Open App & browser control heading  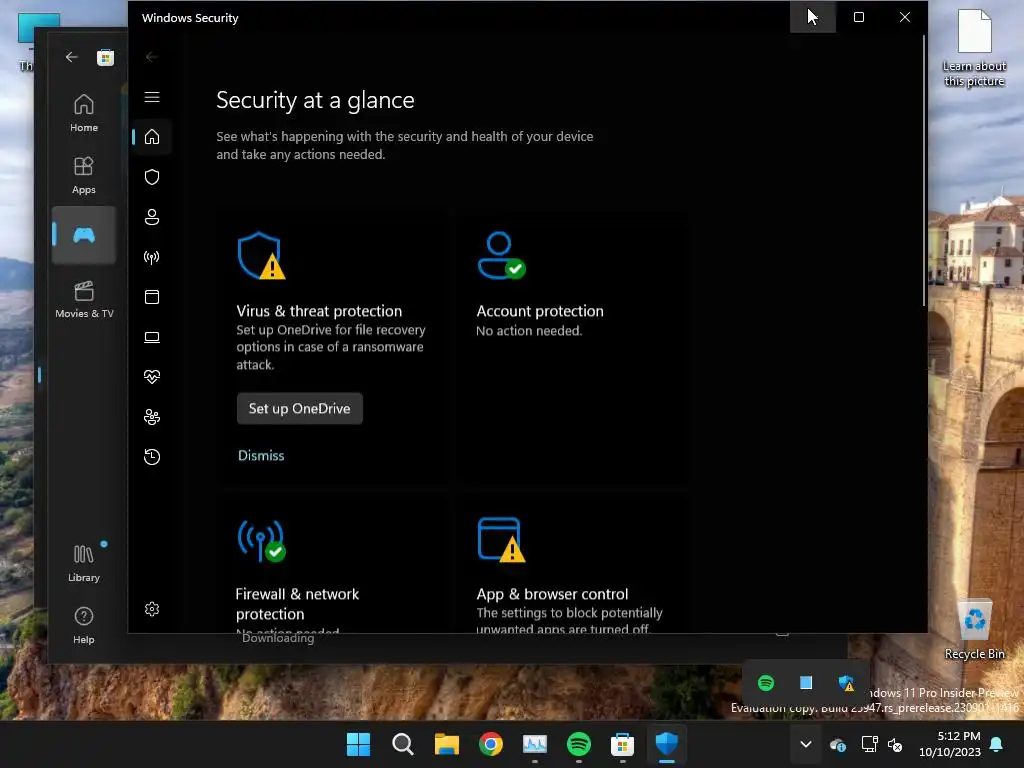552,594
